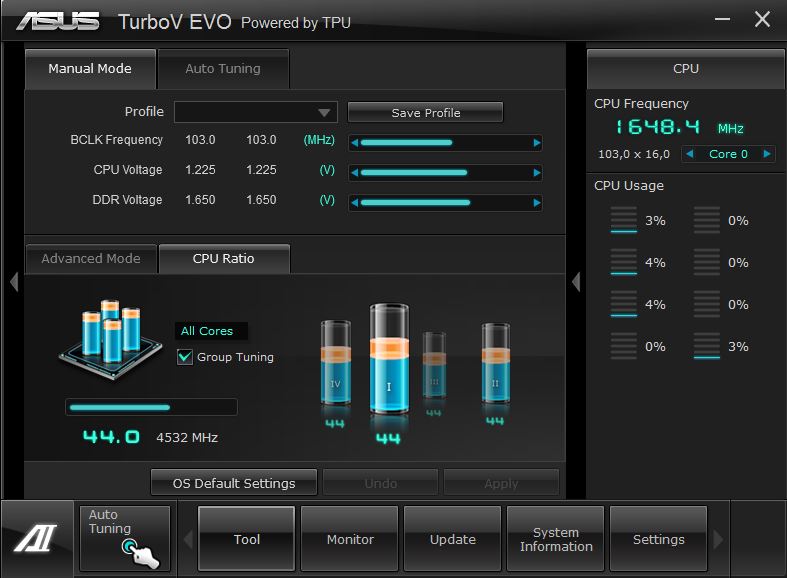Image resolution: width=787 pixels, height=578 pixels.
Task: Click the Apply button
Action: click(501, 483)
